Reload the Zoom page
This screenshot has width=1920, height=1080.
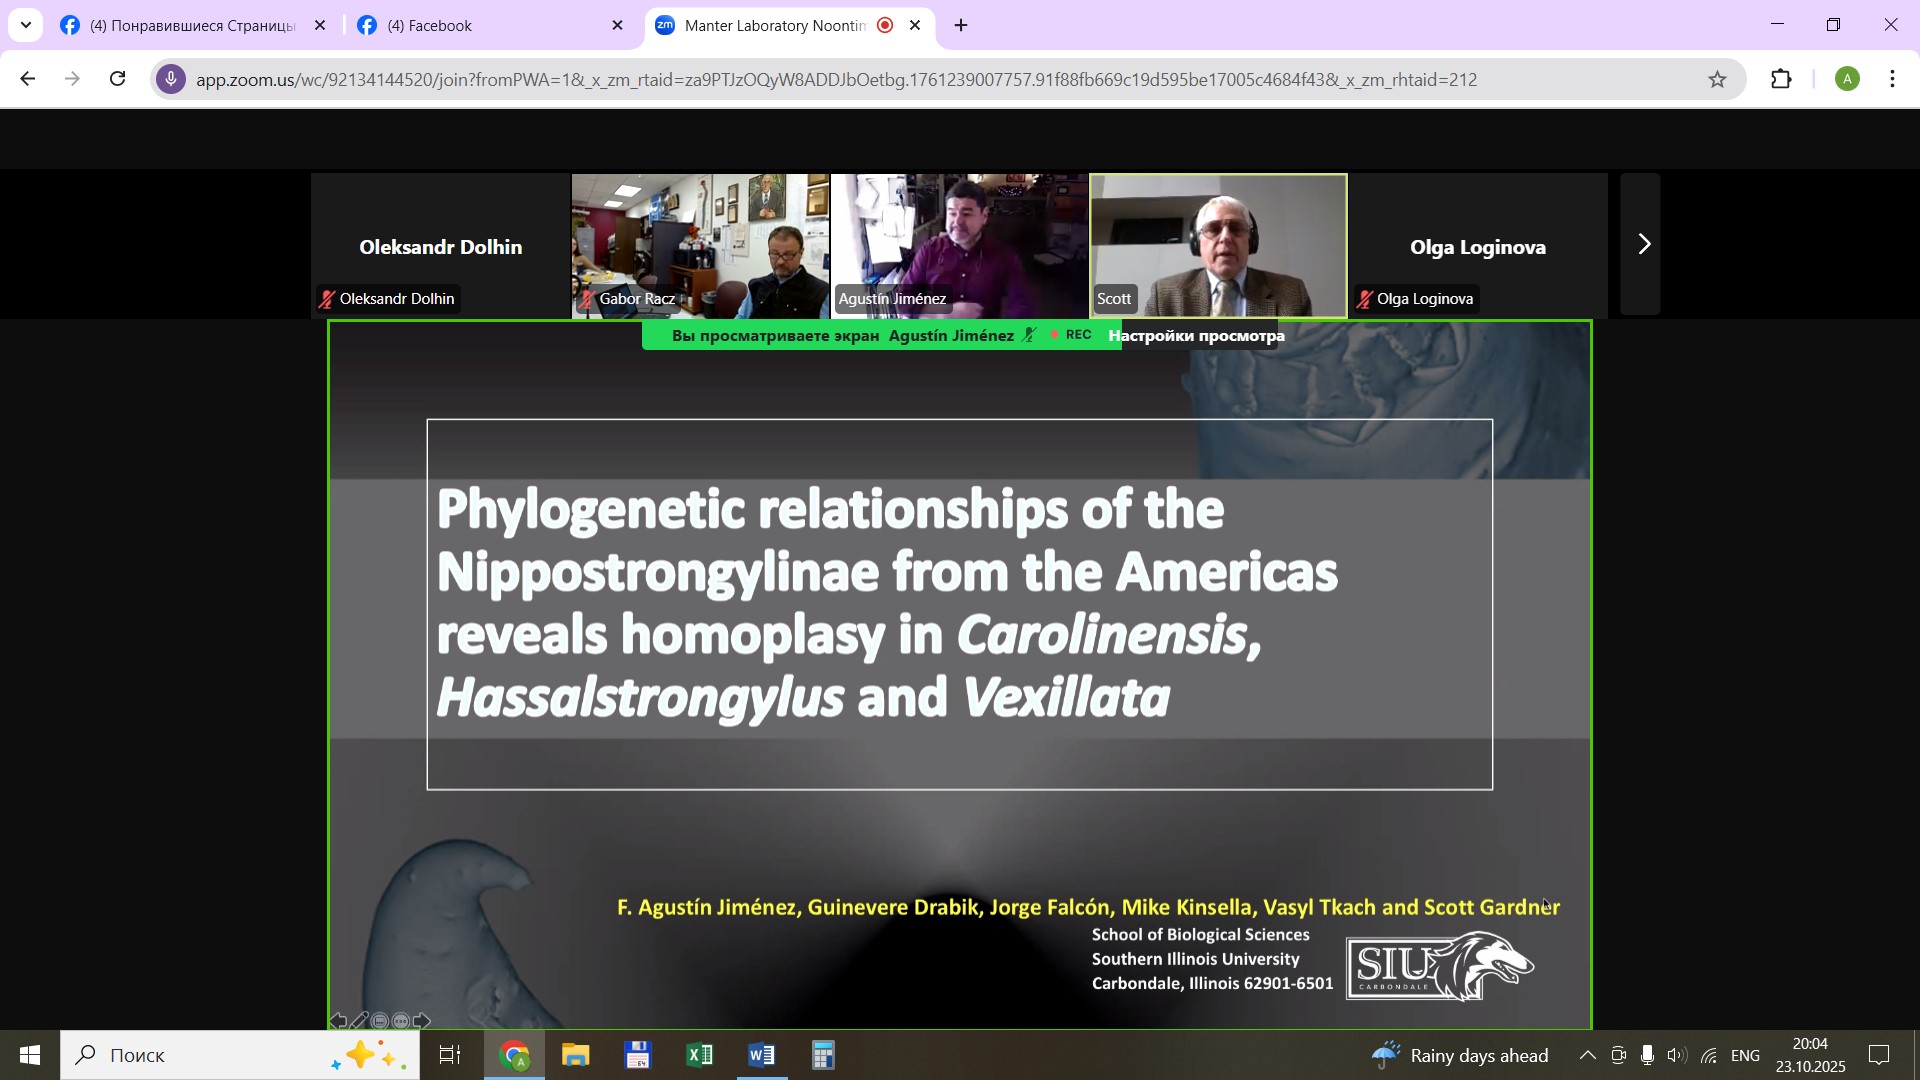point(118,80)
